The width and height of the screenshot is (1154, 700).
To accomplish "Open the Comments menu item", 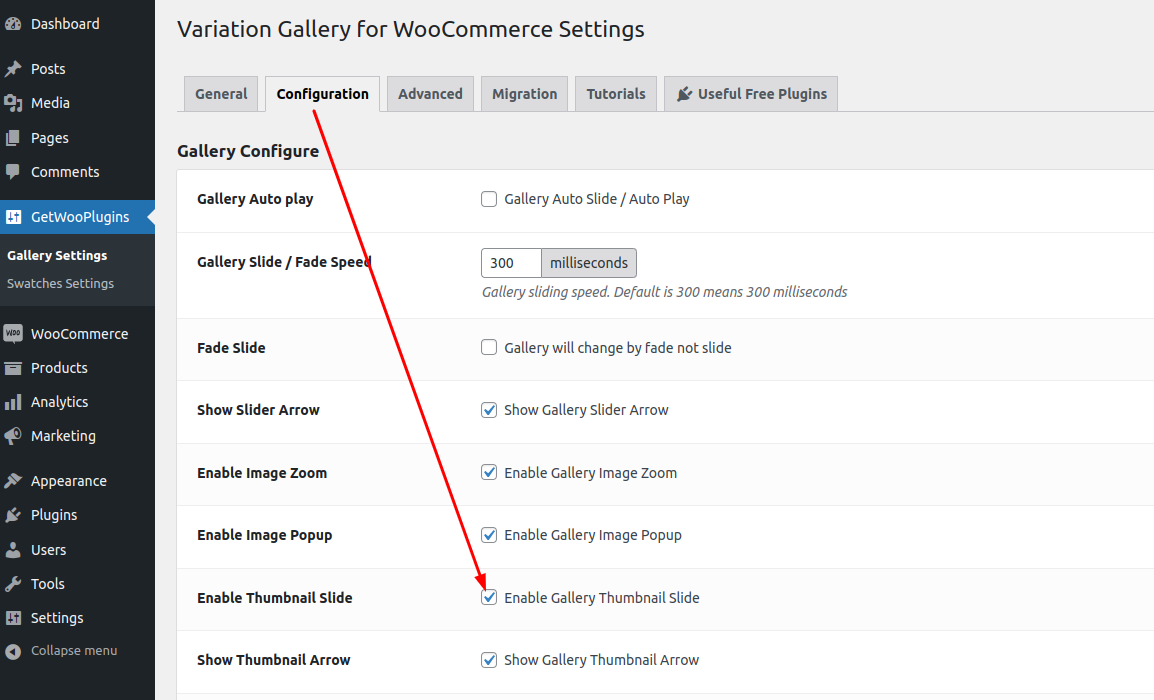I will [x=77, y=172].
